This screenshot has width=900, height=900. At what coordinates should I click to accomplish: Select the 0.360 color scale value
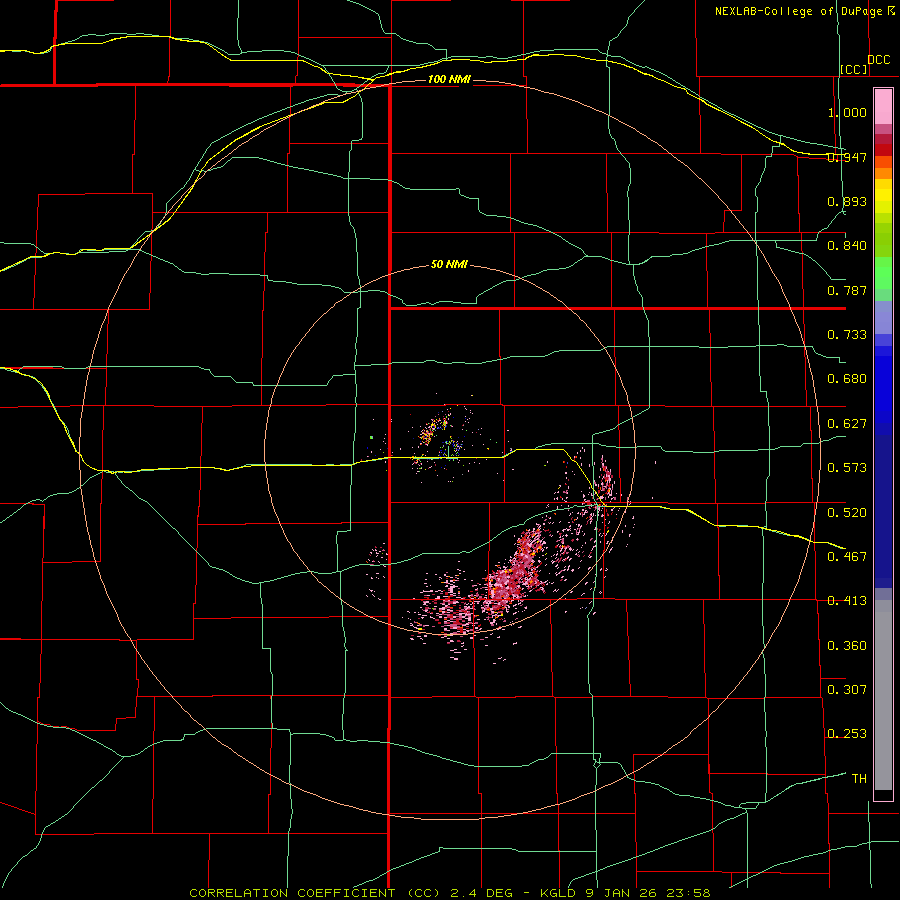847,646
